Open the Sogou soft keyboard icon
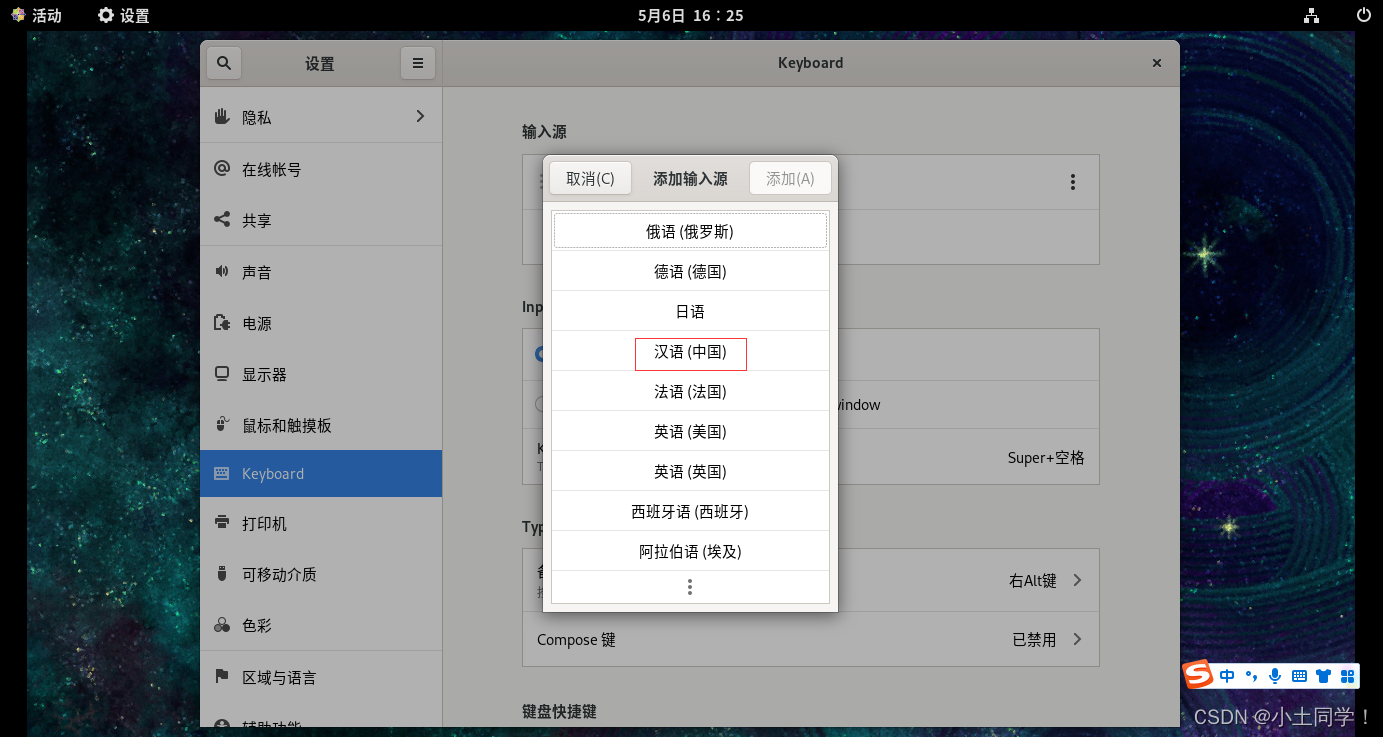 (1299, 676)
